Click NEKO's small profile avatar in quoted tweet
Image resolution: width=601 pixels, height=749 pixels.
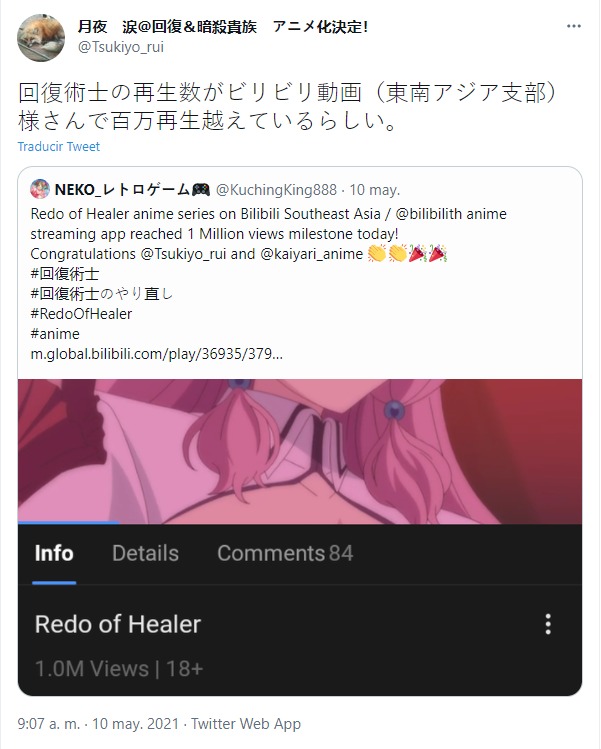[x=40, y=189]
